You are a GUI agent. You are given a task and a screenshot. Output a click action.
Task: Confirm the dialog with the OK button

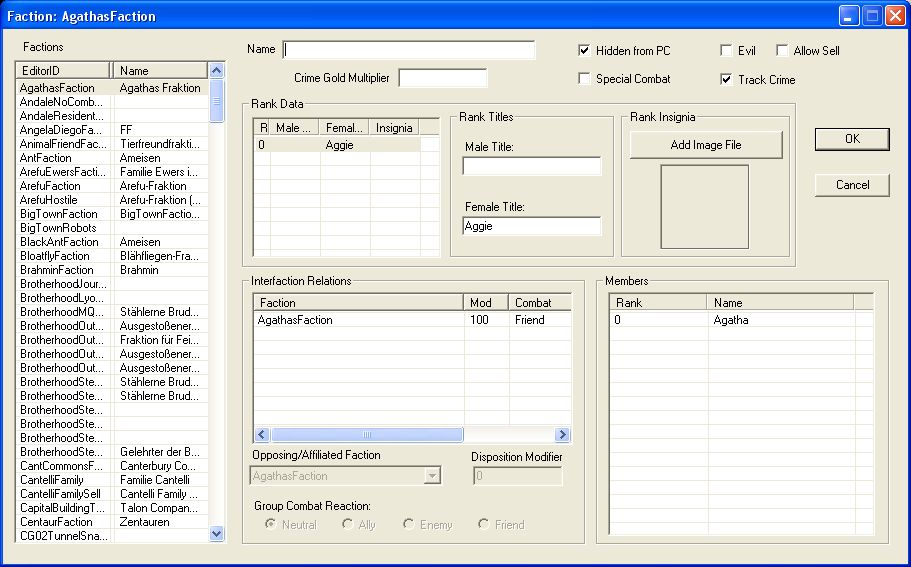(x=852, y=139)
